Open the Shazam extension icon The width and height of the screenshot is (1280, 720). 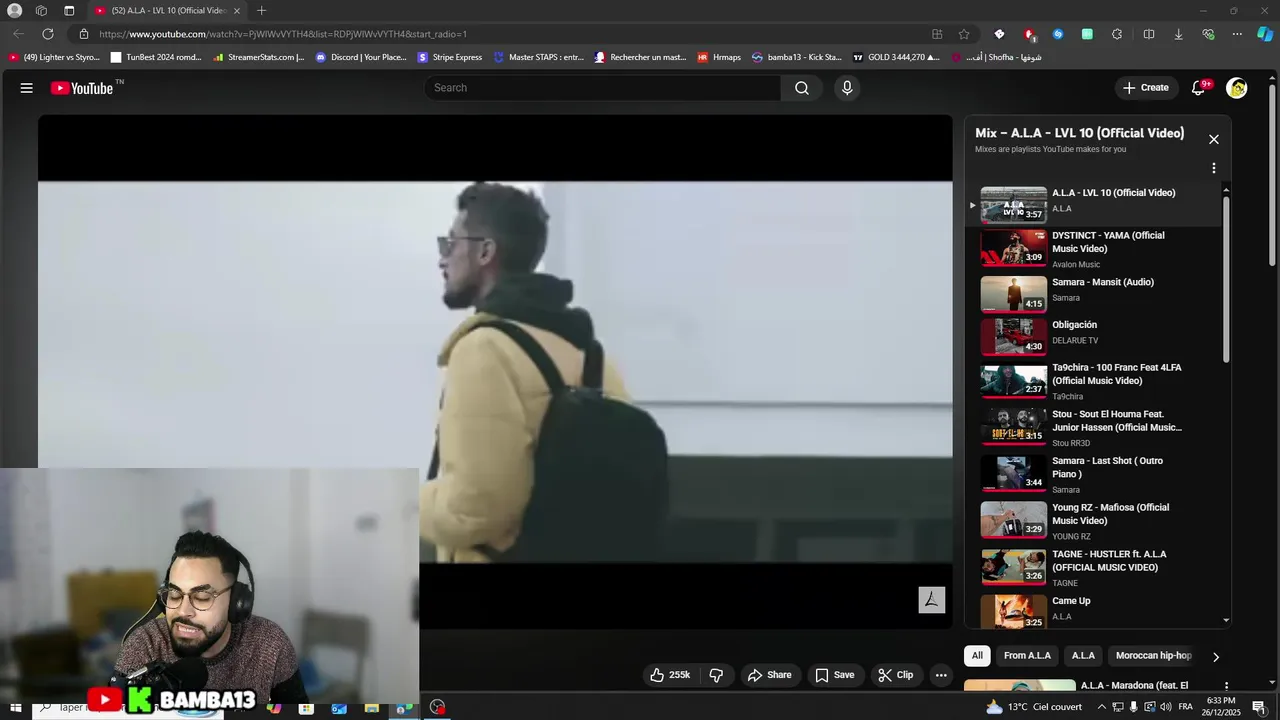click(1058, 34)
